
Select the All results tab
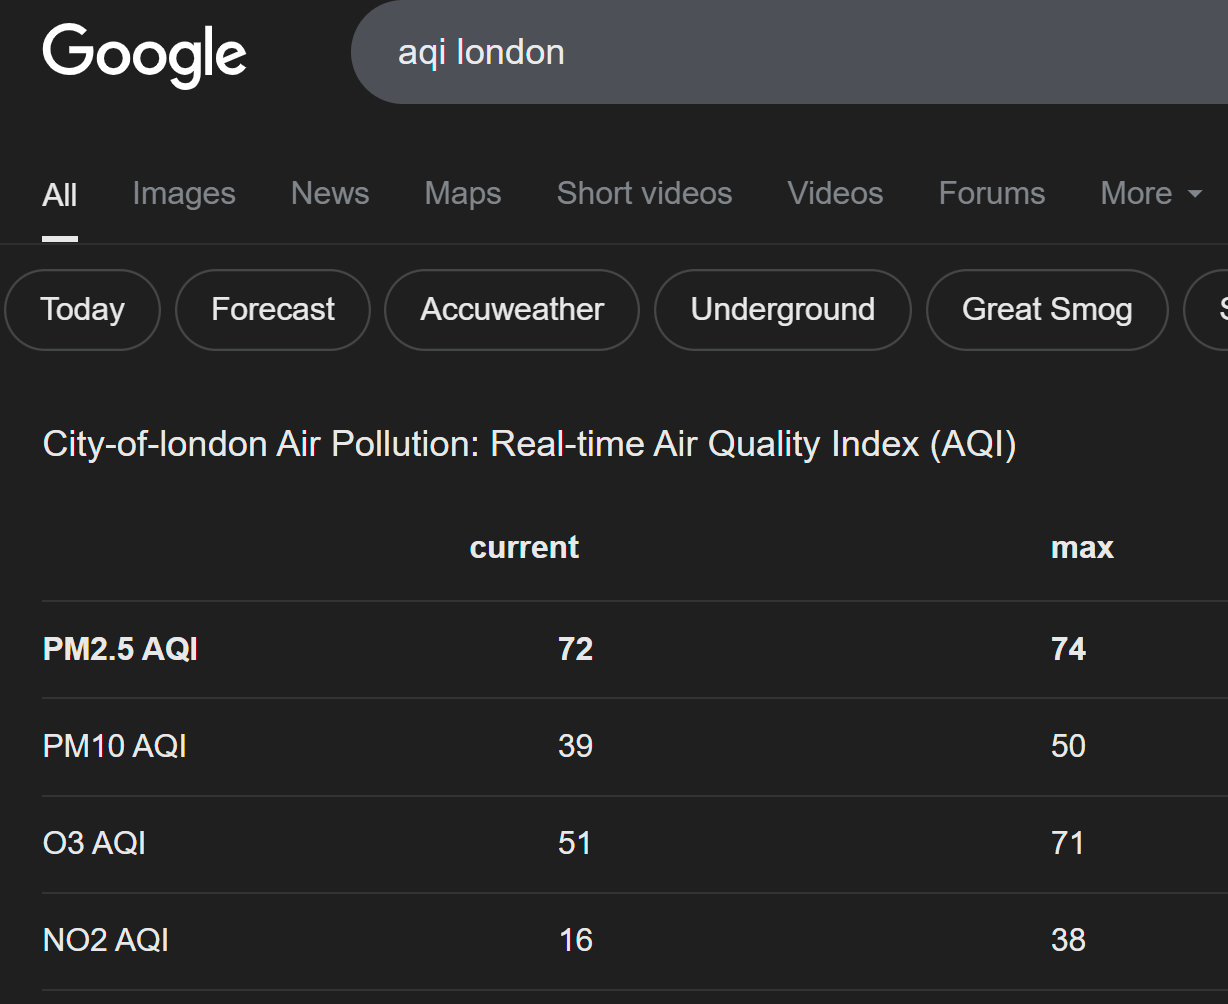click(60, 194)
